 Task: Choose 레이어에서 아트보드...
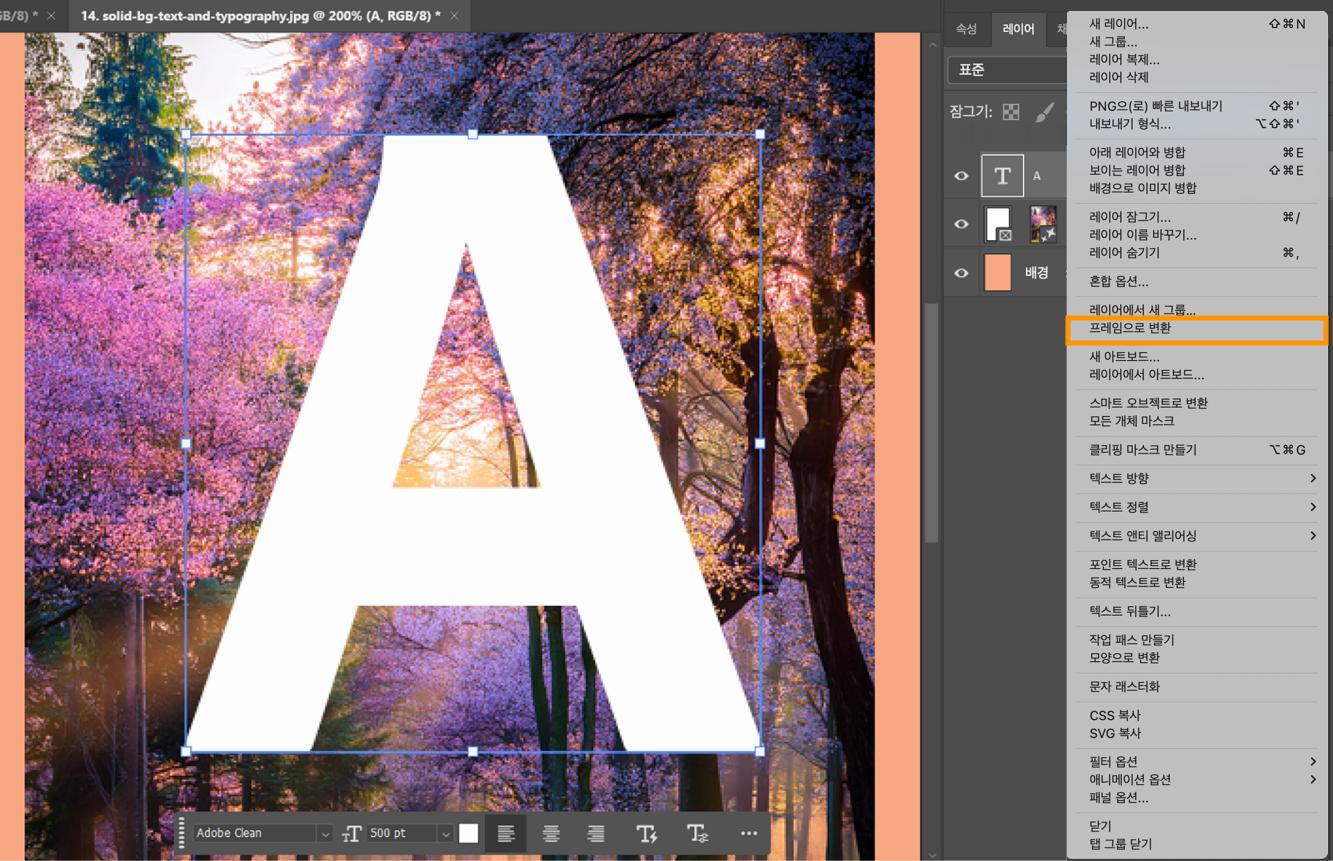[1198, 375]
